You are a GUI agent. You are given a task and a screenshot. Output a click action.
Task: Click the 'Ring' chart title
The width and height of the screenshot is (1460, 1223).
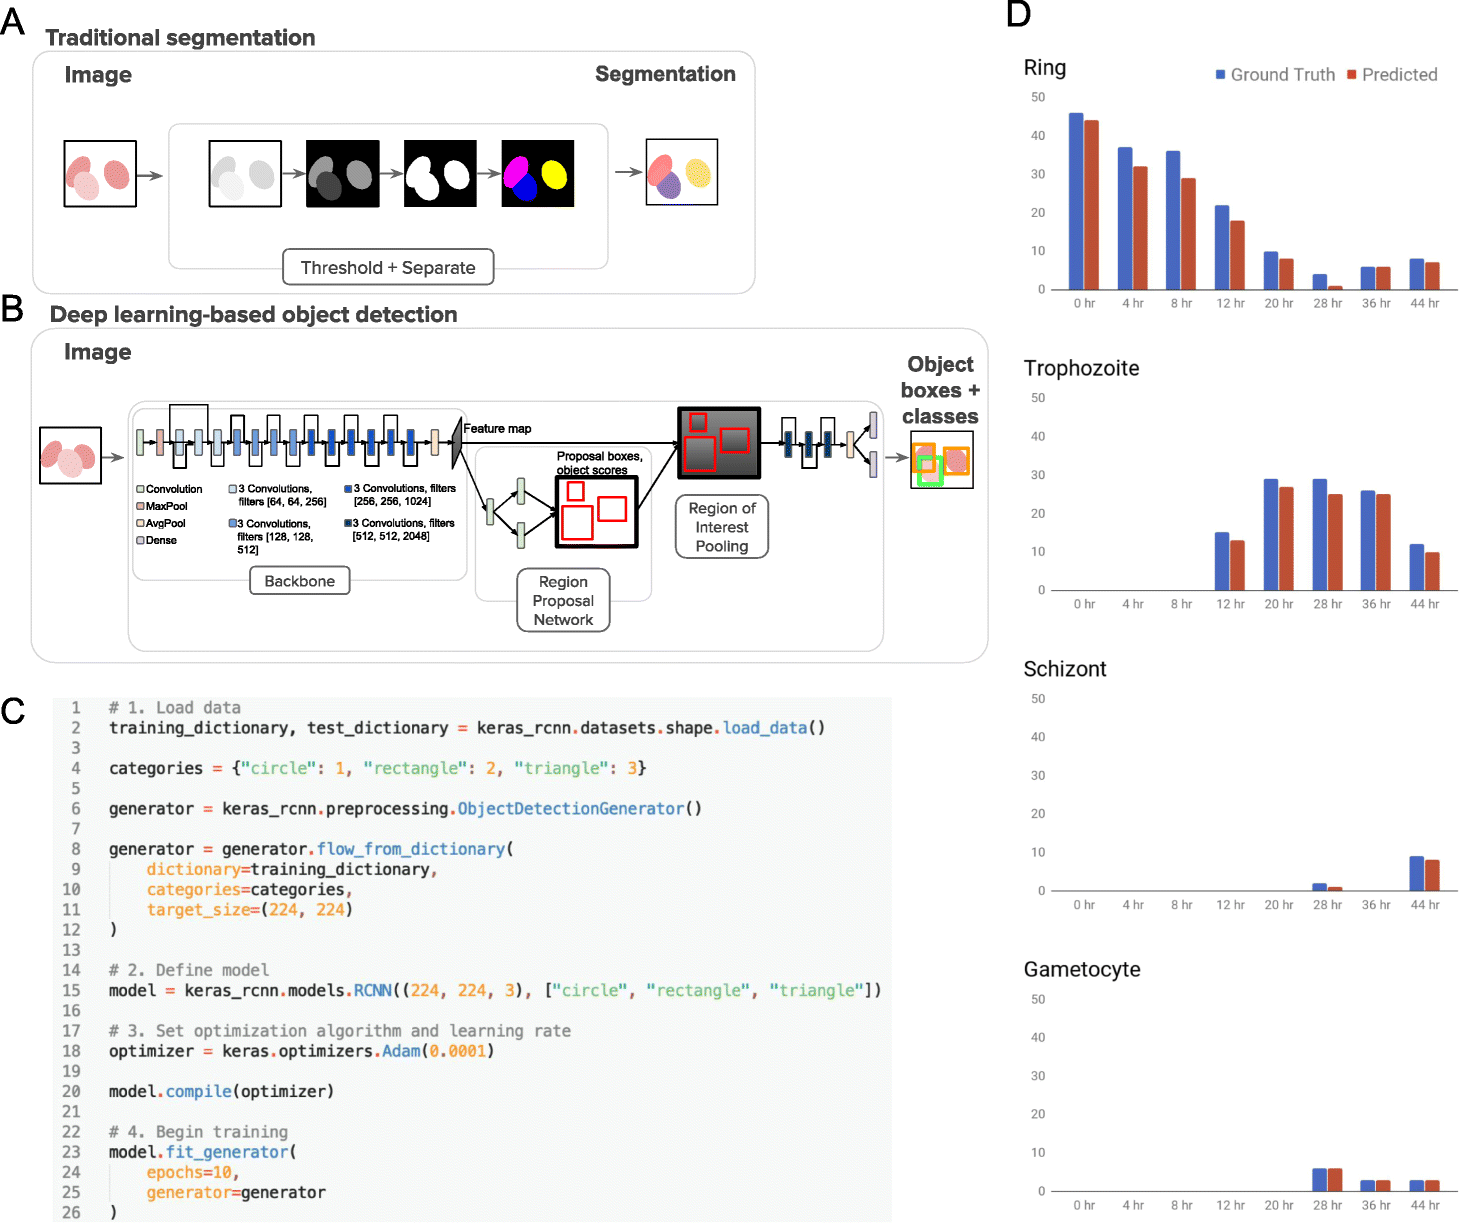[1045, 68]
